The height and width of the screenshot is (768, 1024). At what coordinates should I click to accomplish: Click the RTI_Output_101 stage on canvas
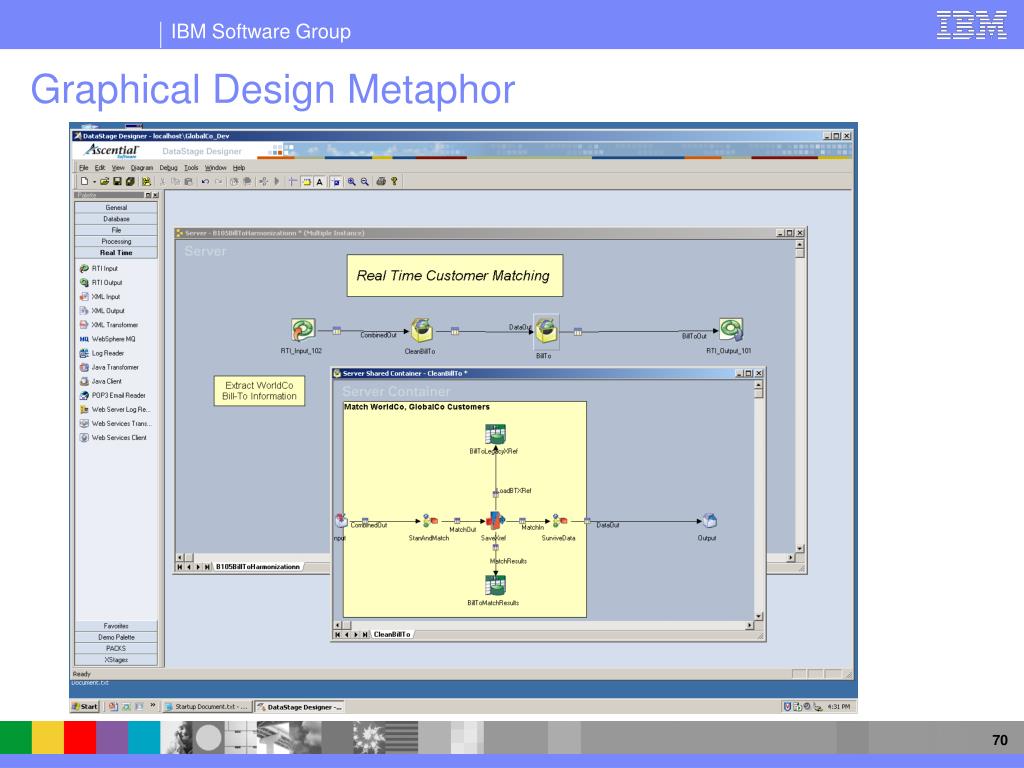click(x=731, y=329)
